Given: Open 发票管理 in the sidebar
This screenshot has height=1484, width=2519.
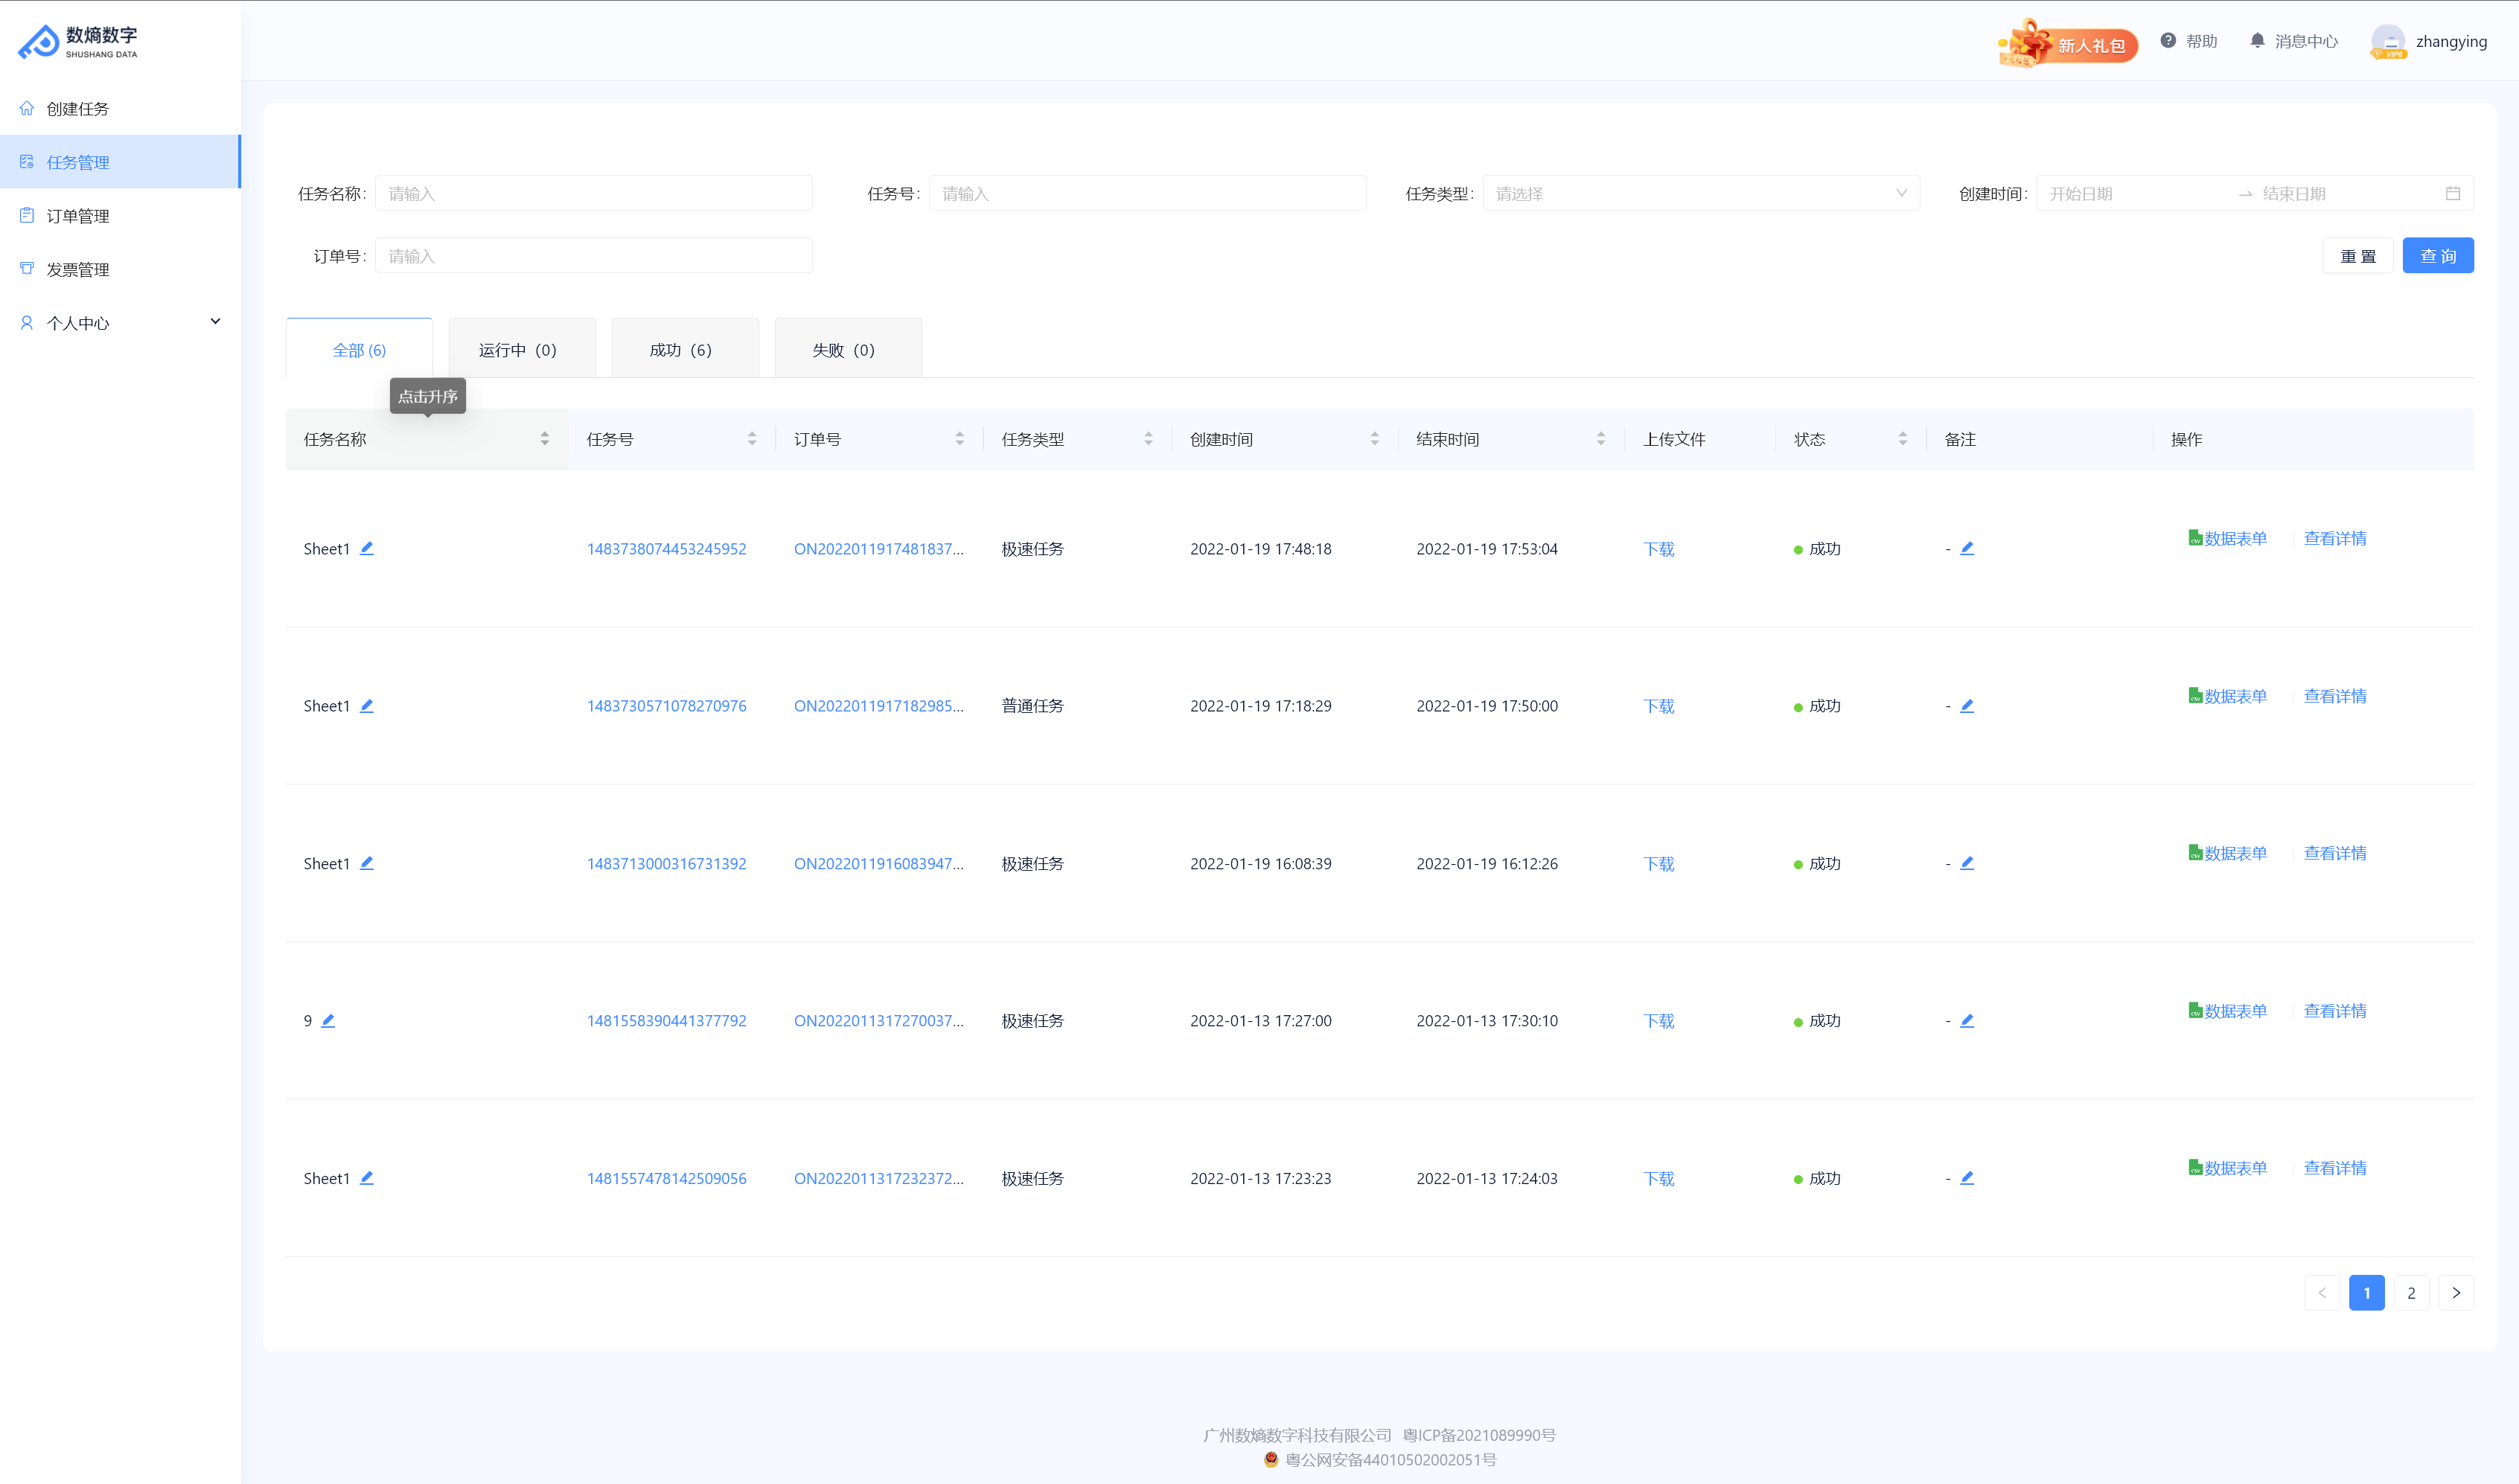Looking at the screenshot, I should pos(120,270).
